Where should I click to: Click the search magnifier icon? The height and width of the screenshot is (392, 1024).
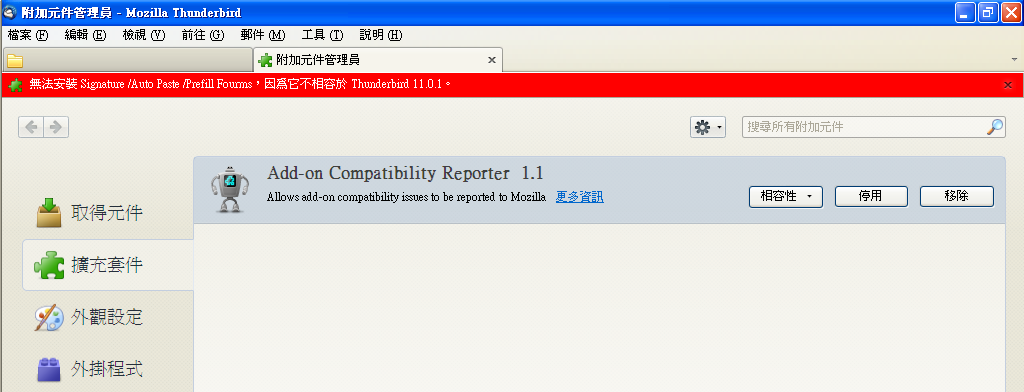pyautogui.click(x=995, y=127)
